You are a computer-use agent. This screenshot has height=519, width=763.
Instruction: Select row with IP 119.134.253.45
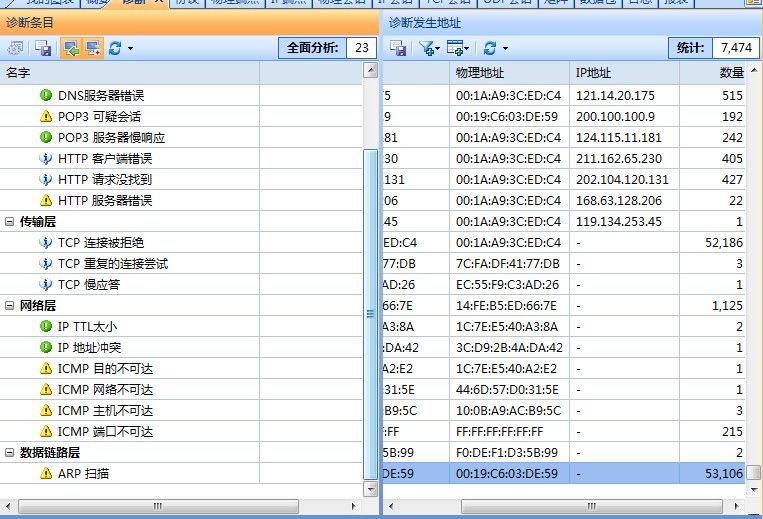[564, 222]
